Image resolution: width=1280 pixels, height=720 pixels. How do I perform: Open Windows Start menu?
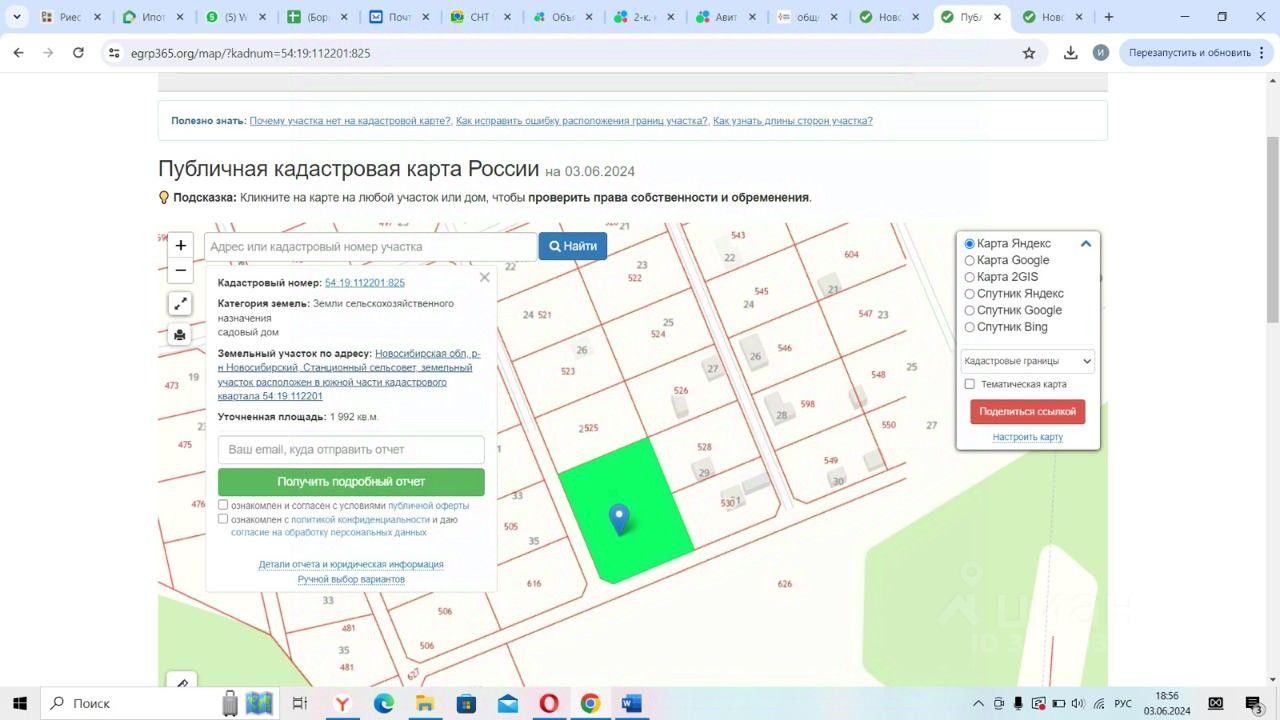(19, 703)
